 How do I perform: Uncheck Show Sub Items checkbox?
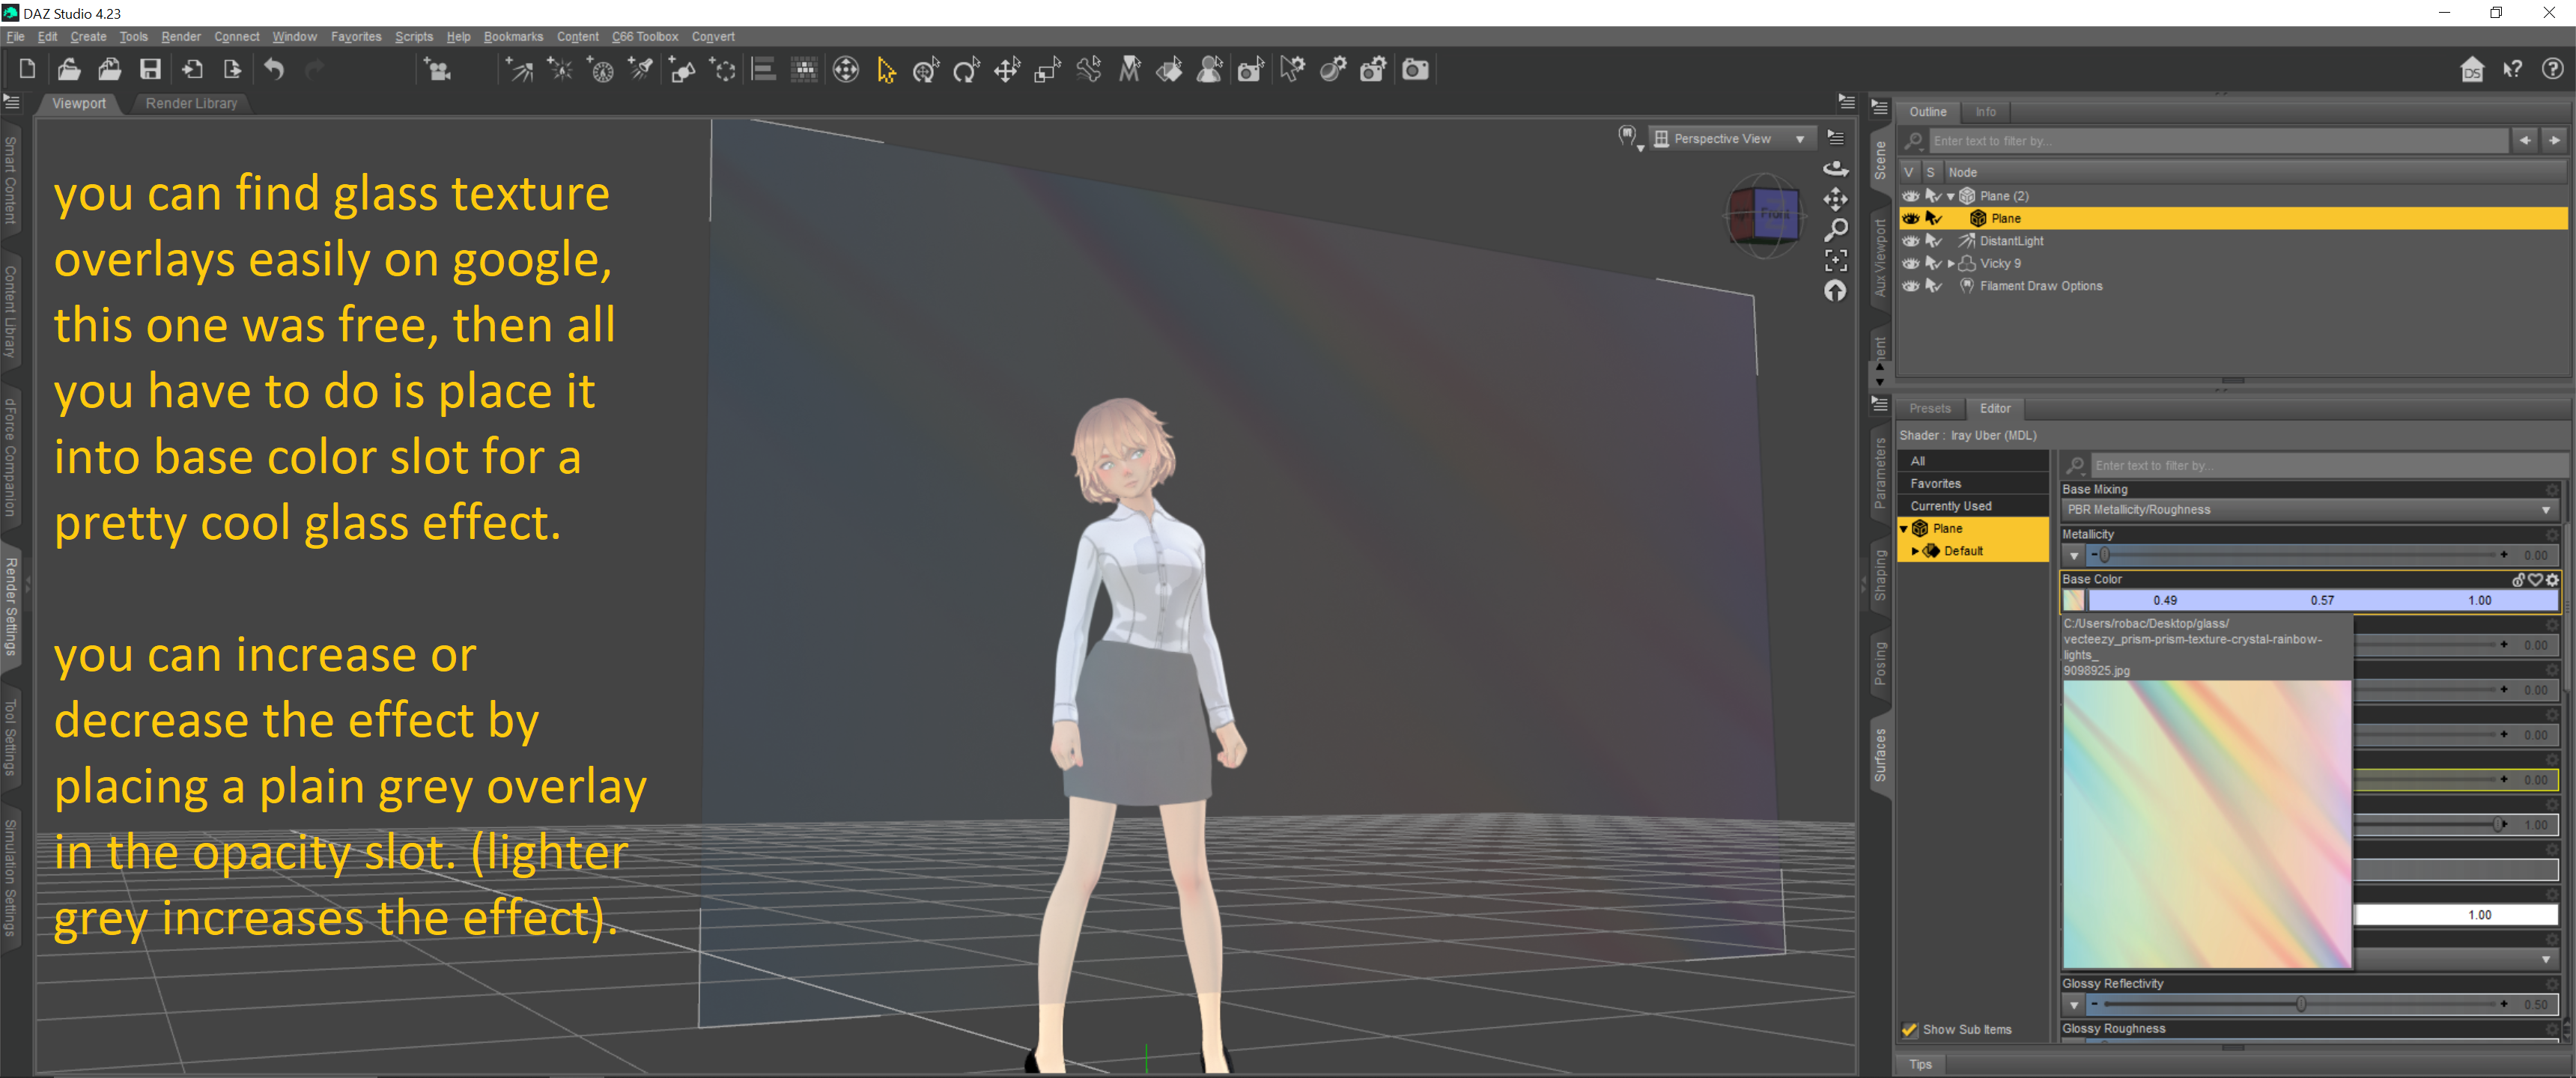[x=1910, y=1030]
